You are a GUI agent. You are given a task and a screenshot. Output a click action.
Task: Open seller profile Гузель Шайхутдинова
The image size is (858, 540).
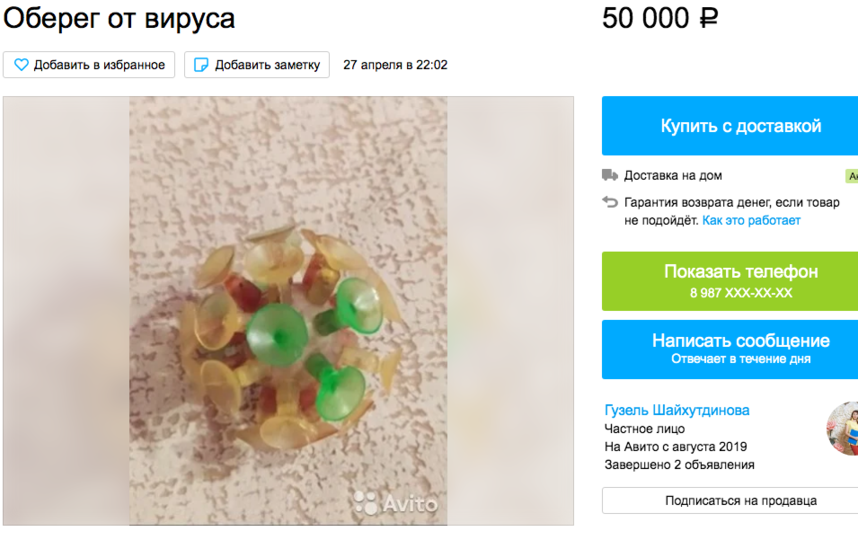[x=677, y=410]
